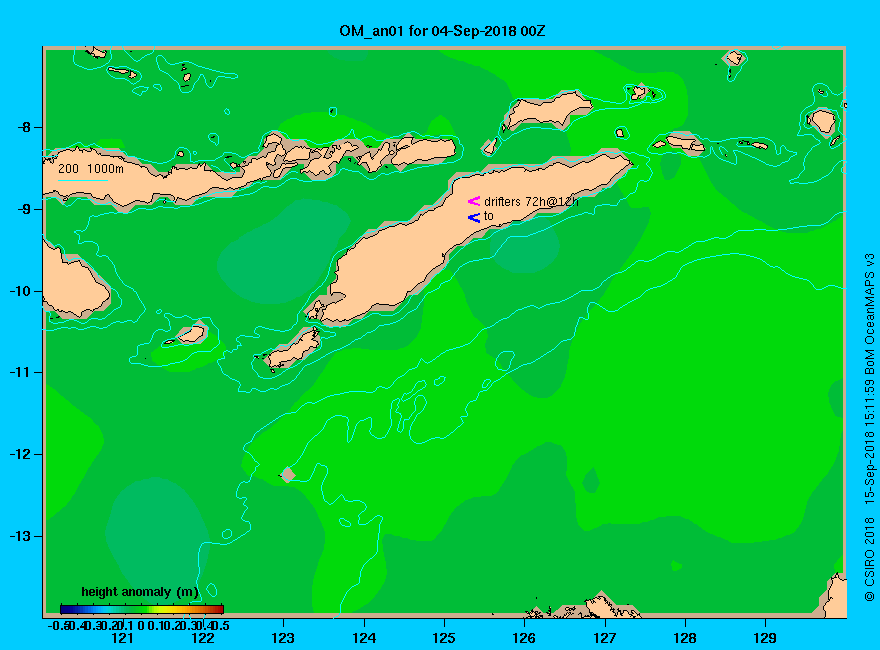Screen dimensions: 880x650
Task: Click the 'height anomaly (m)' colorbar title
Action: click(x=139, y=592)
